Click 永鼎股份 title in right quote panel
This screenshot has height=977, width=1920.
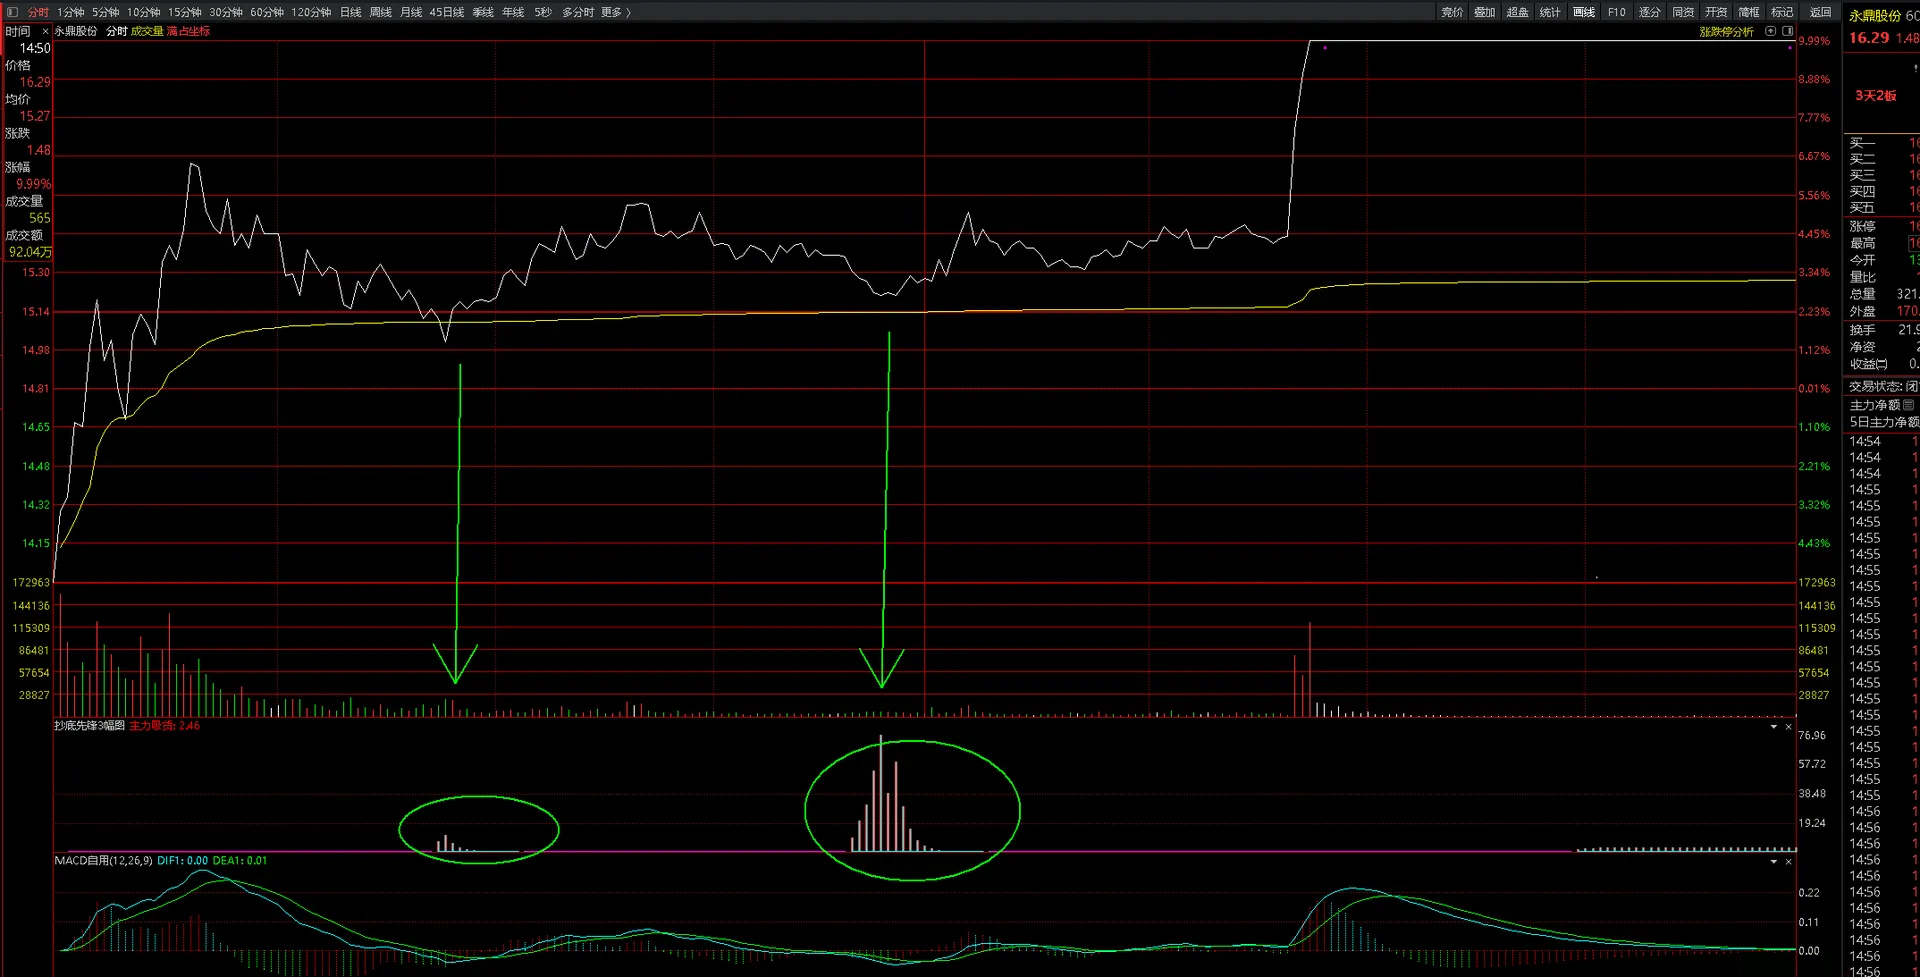[x=1875, y=16]
